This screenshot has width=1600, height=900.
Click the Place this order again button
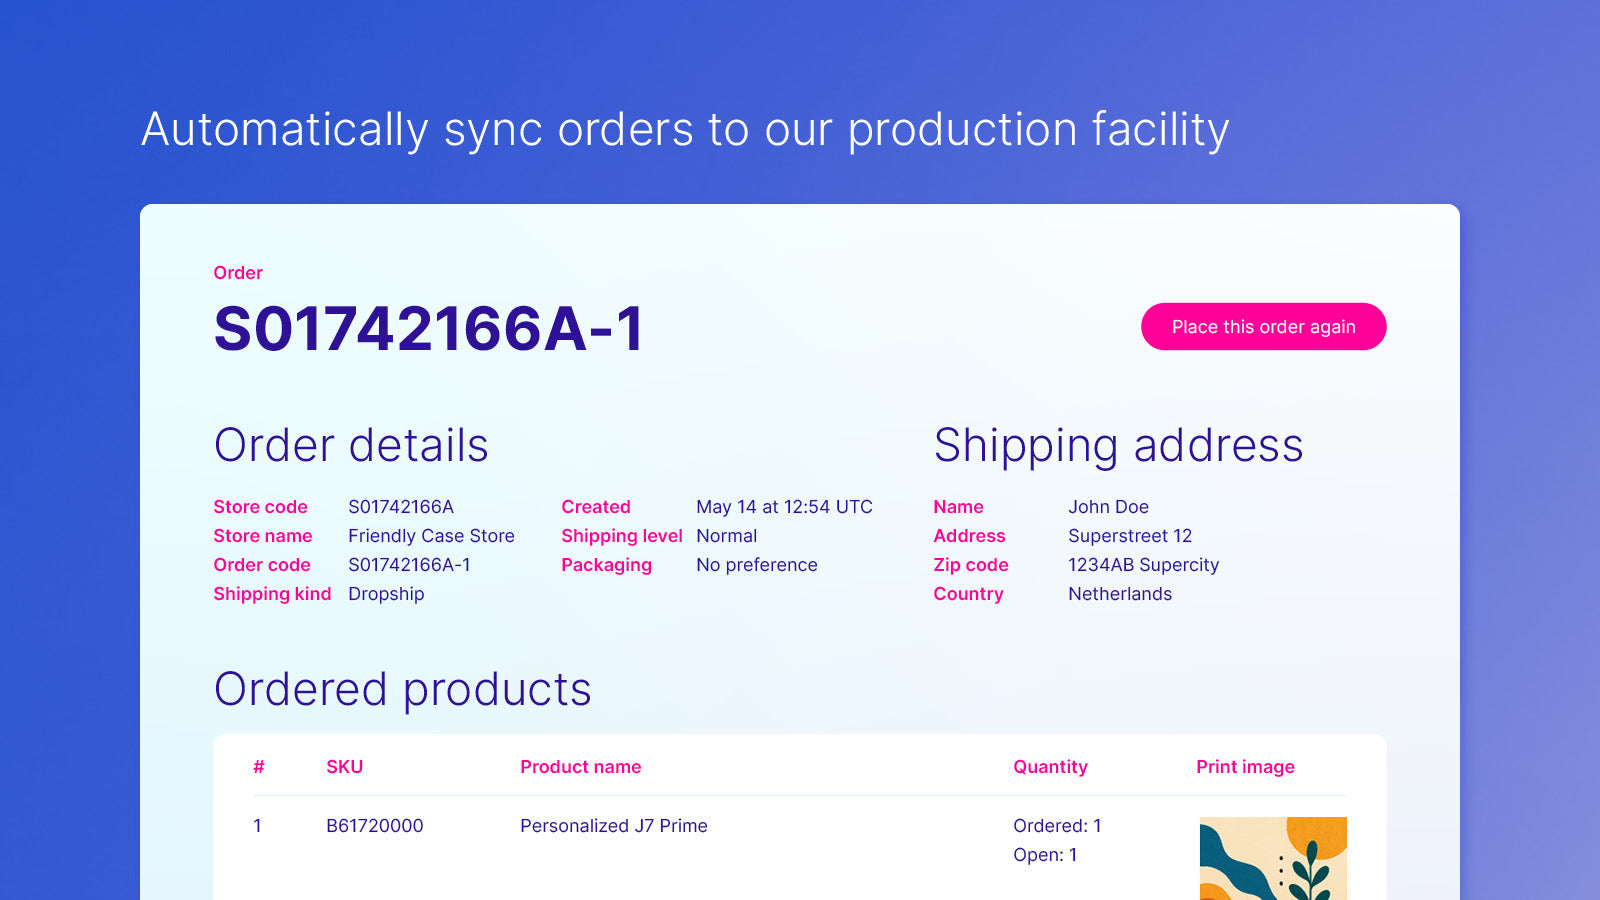[1263, 327]
